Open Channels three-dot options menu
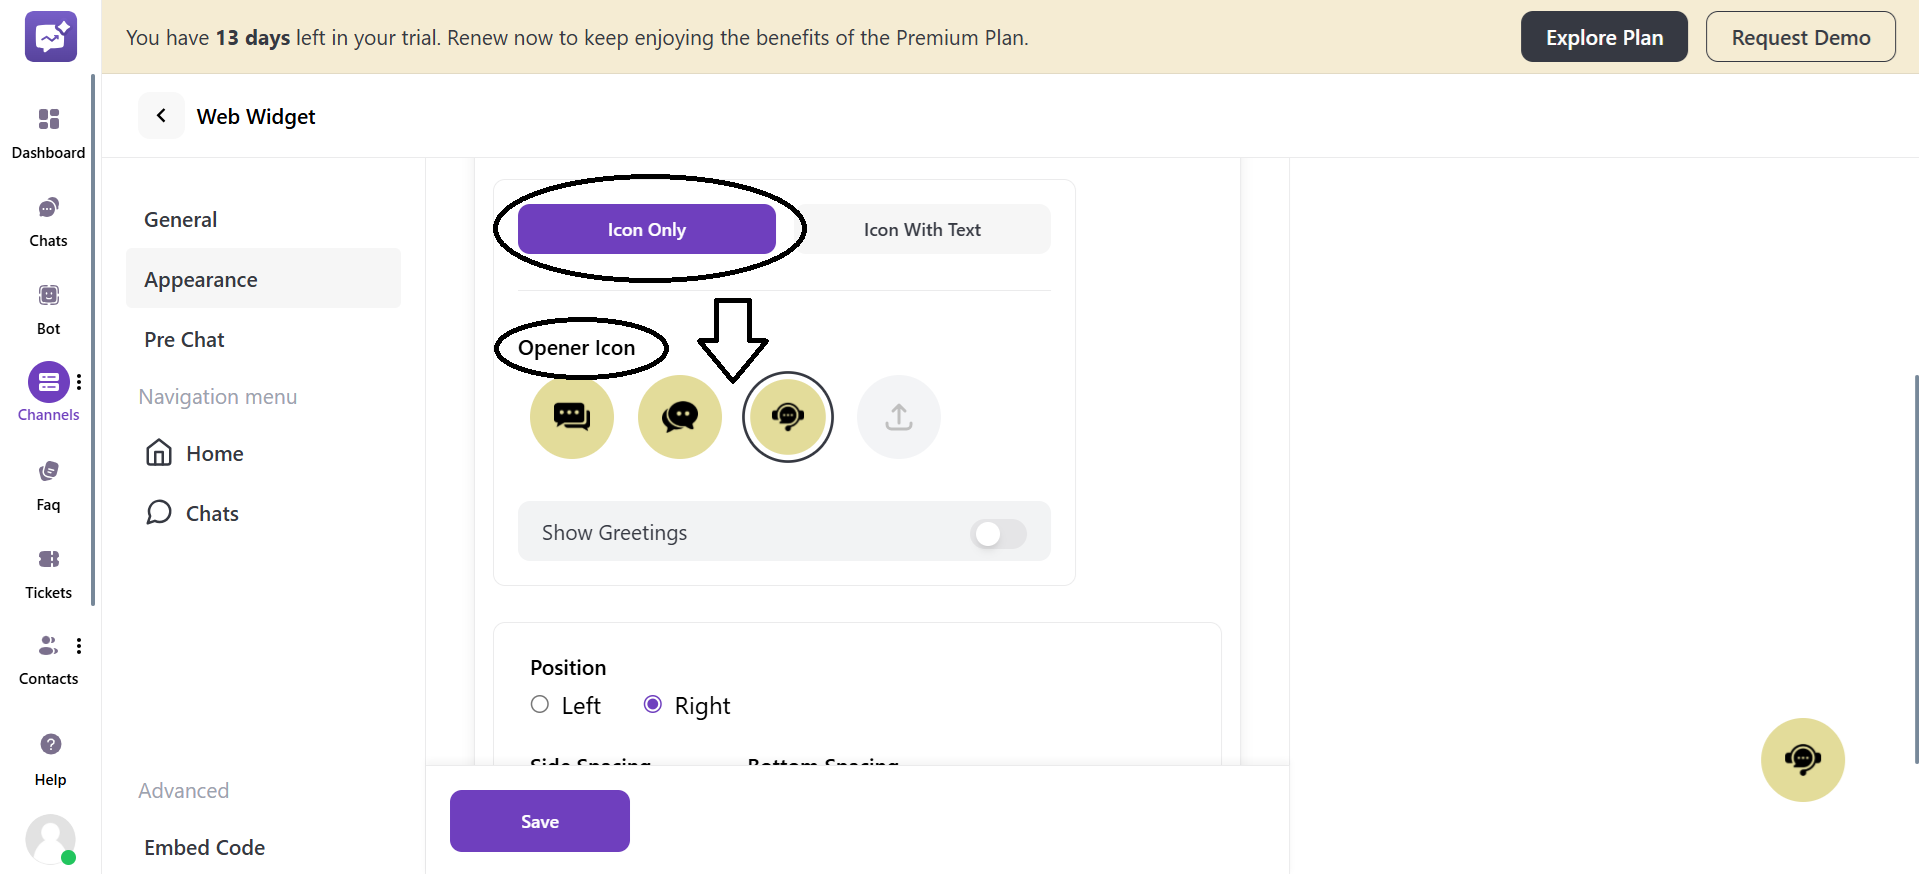Screen dimensions: 1919x874 pos(79,382)
